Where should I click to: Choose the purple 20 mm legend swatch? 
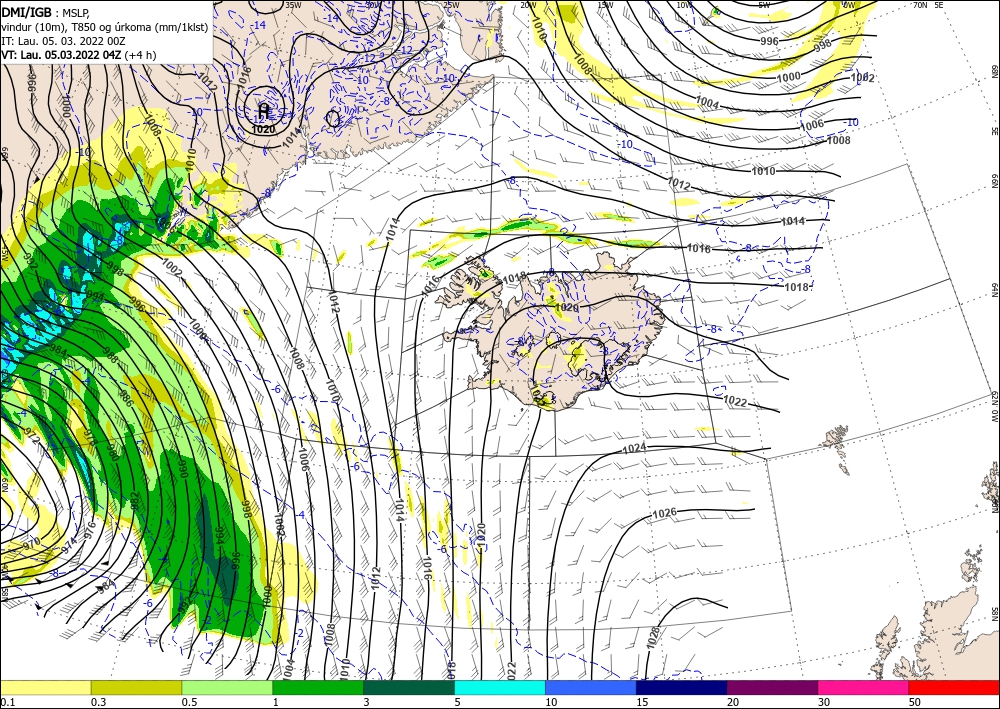[x=772, y=687]
